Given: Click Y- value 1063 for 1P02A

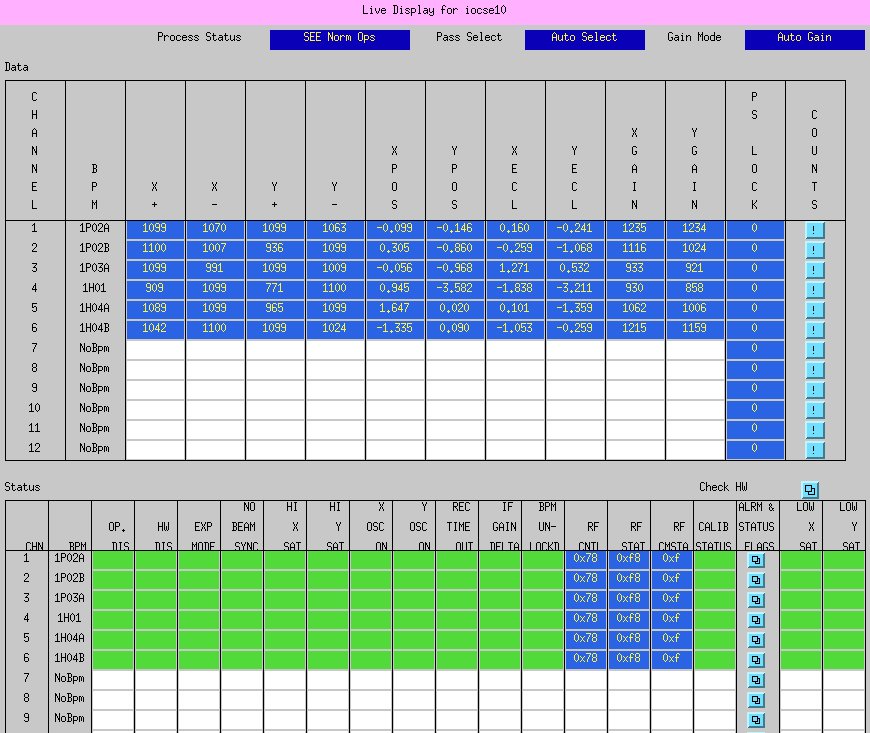Looking at the screenshot, I should tap(335, 230).
